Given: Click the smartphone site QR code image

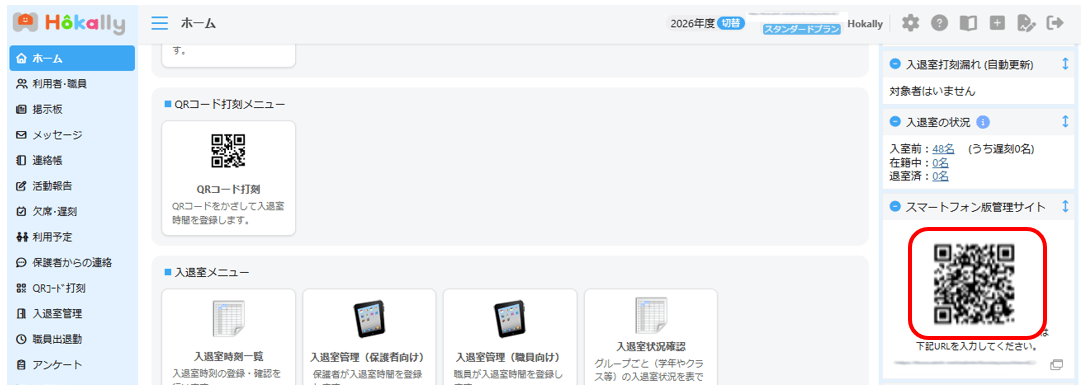Looking at the screenshot, I should [974, 284].
